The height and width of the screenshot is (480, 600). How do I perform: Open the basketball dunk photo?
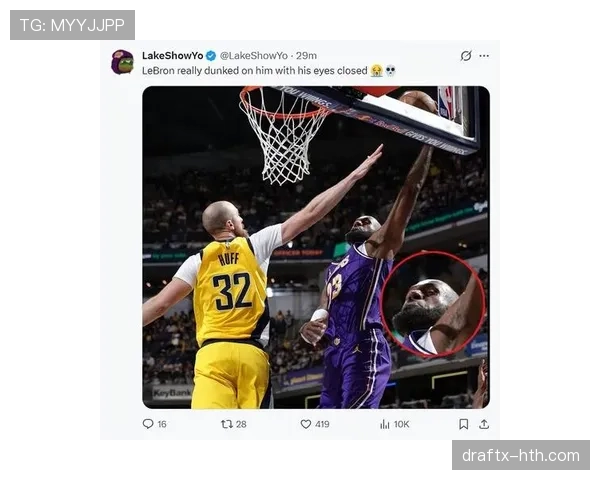coord(316,247)
